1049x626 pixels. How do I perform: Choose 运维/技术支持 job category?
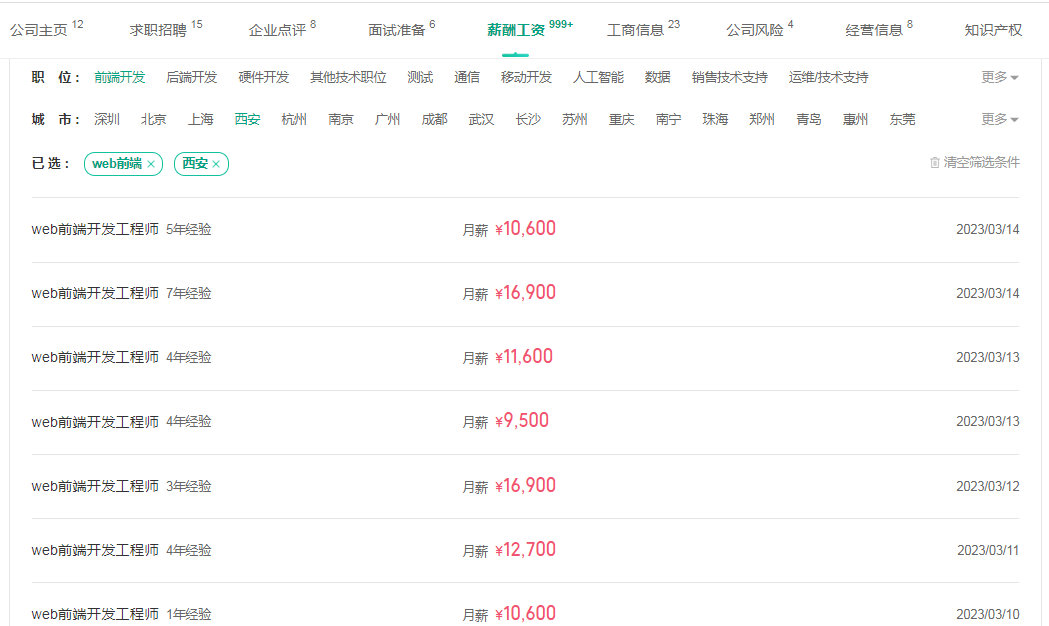point(828,78)
